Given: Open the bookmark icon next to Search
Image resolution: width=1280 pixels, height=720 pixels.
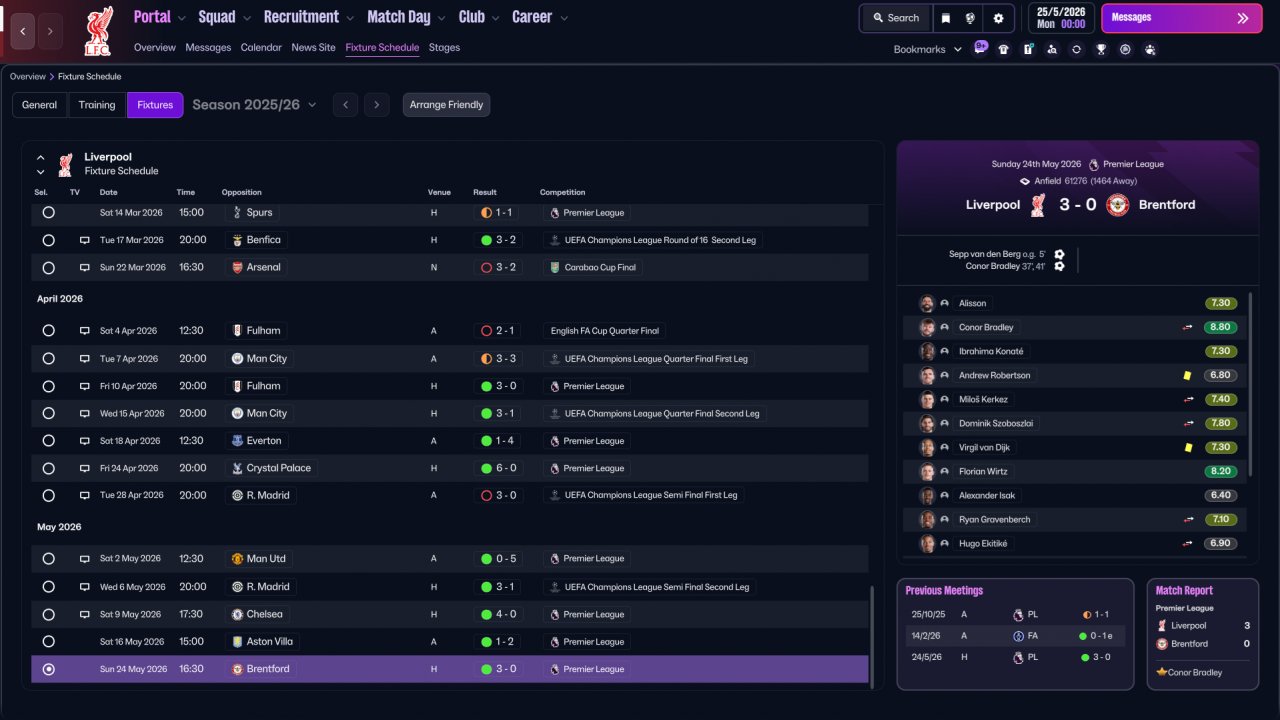Looking at the screenshot, I should (x=946, y=18).
